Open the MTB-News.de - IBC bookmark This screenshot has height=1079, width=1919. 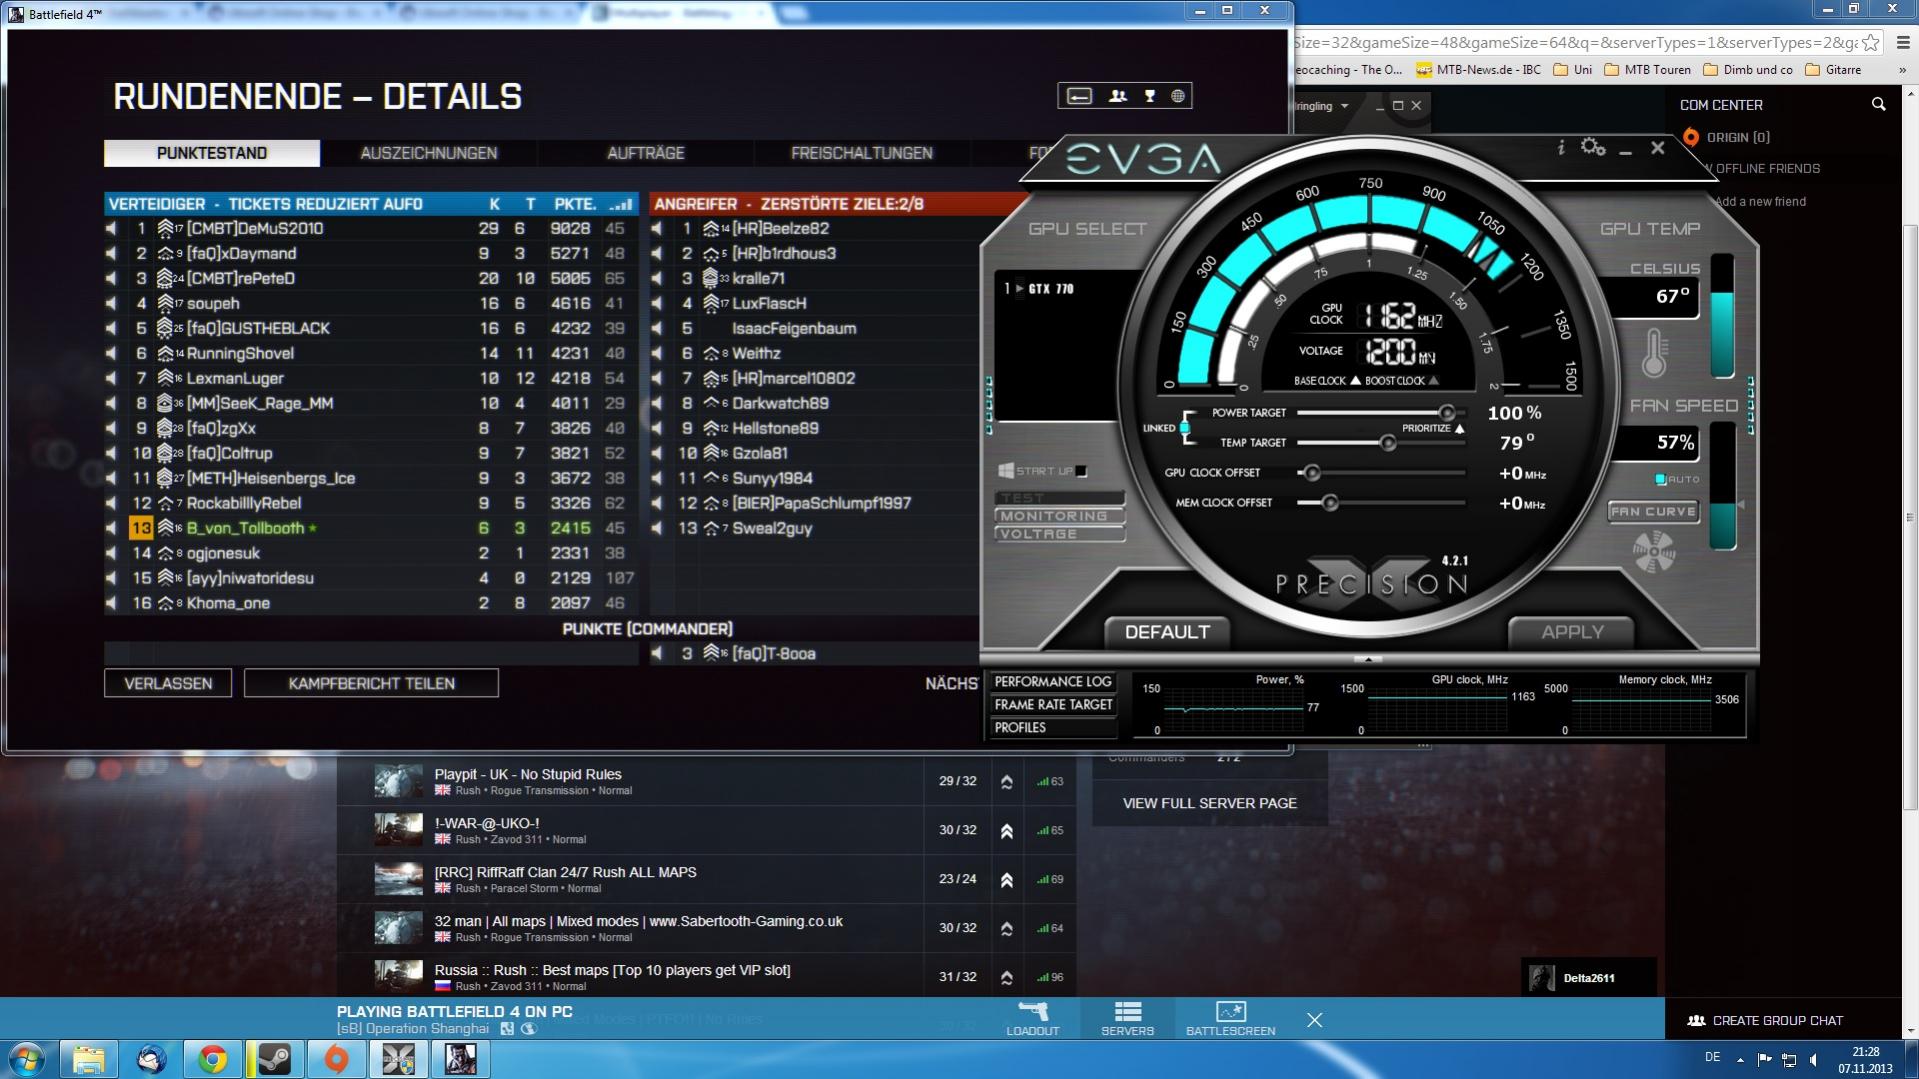[x=1478, y=70]
